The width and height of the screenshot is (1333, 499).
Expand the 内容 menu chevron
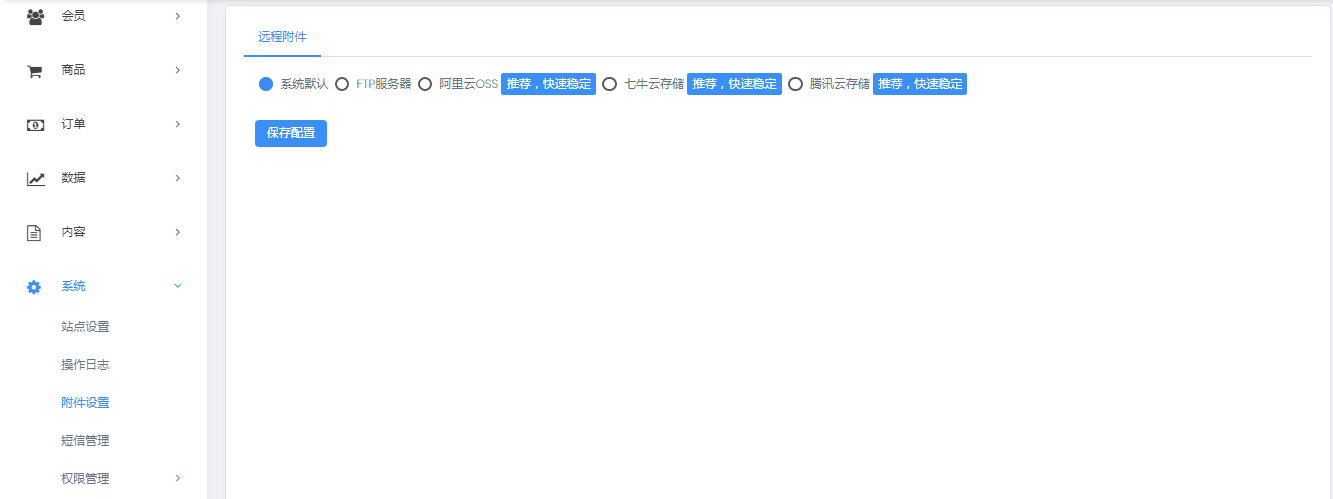[x=178, y=232]
